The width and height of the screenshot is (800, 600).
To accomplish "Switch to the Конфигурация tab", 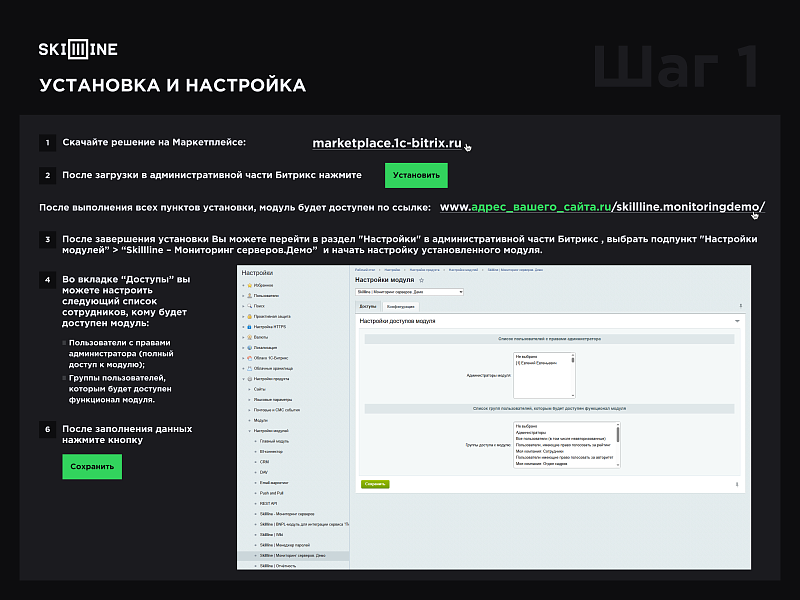I will point(400,306).
